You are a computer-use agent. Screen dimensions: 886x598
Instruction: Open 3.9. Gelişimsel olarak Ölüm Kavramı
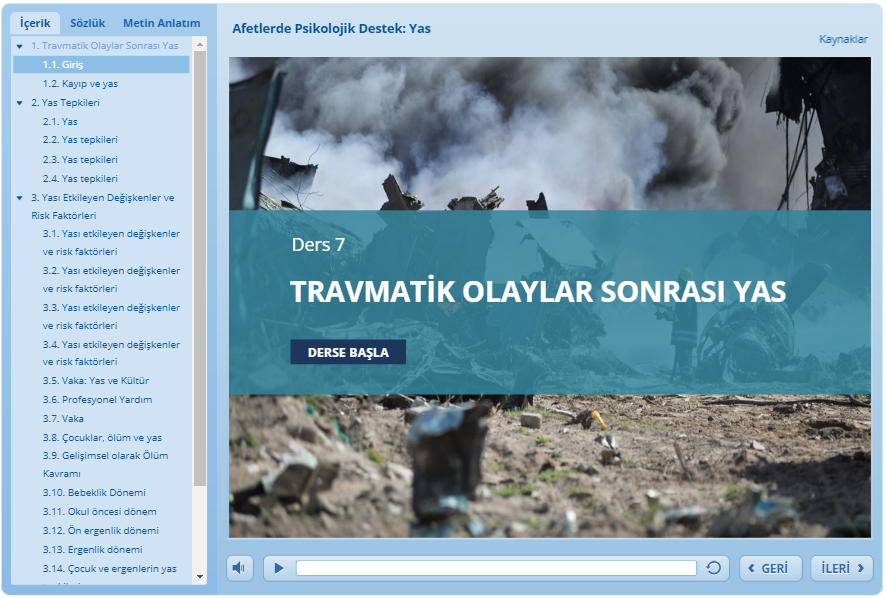tap(106, 465)
